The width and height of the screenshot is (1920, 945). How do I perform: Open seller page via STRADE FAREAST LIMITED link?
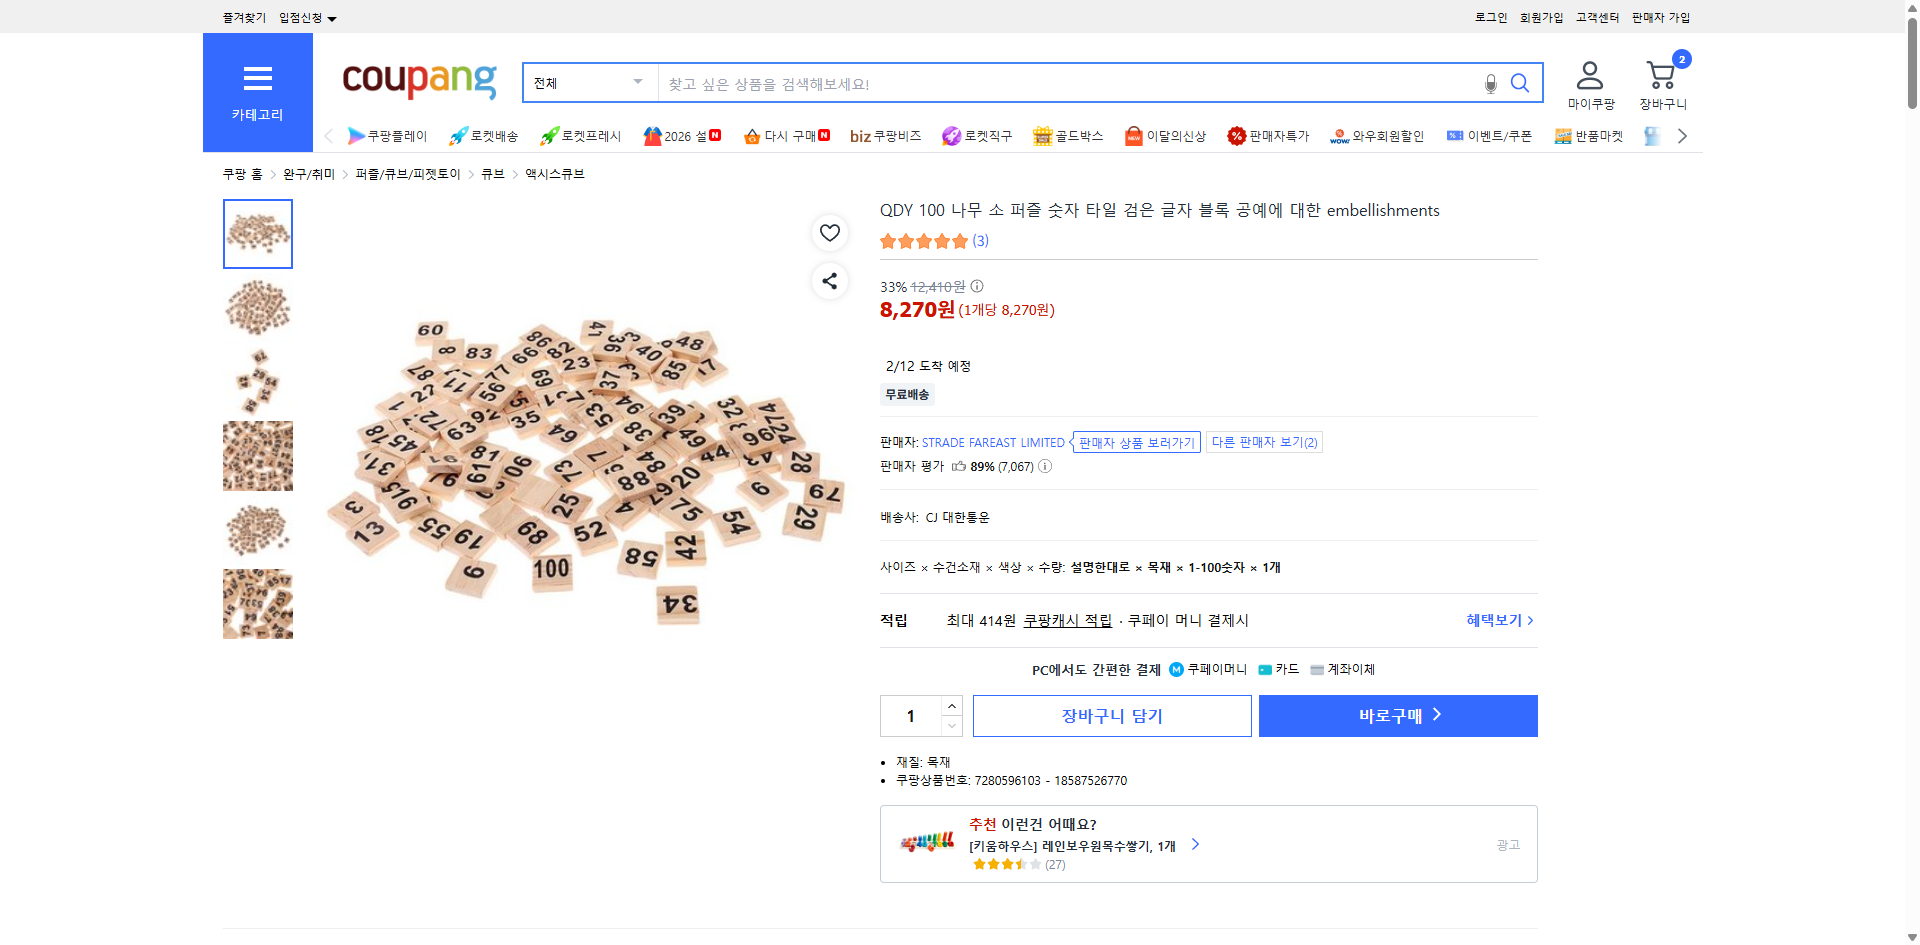pyautogui.click(x=993, y=442)
